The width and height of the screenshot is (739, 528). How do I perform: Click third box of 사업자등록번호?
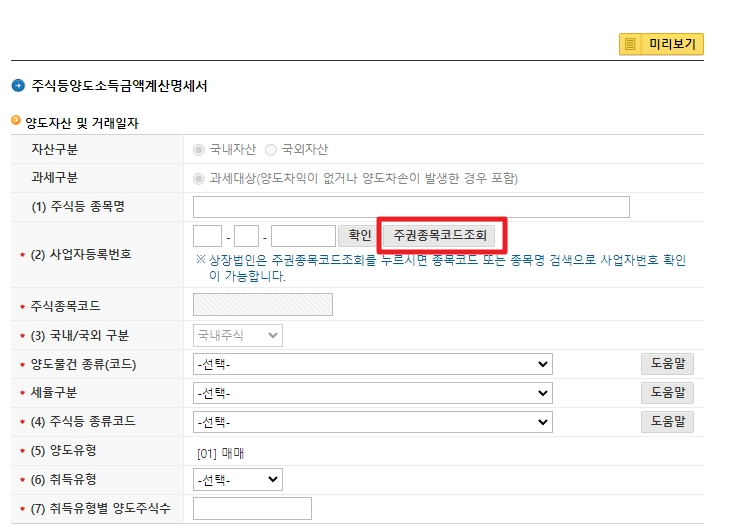(303, 236)
